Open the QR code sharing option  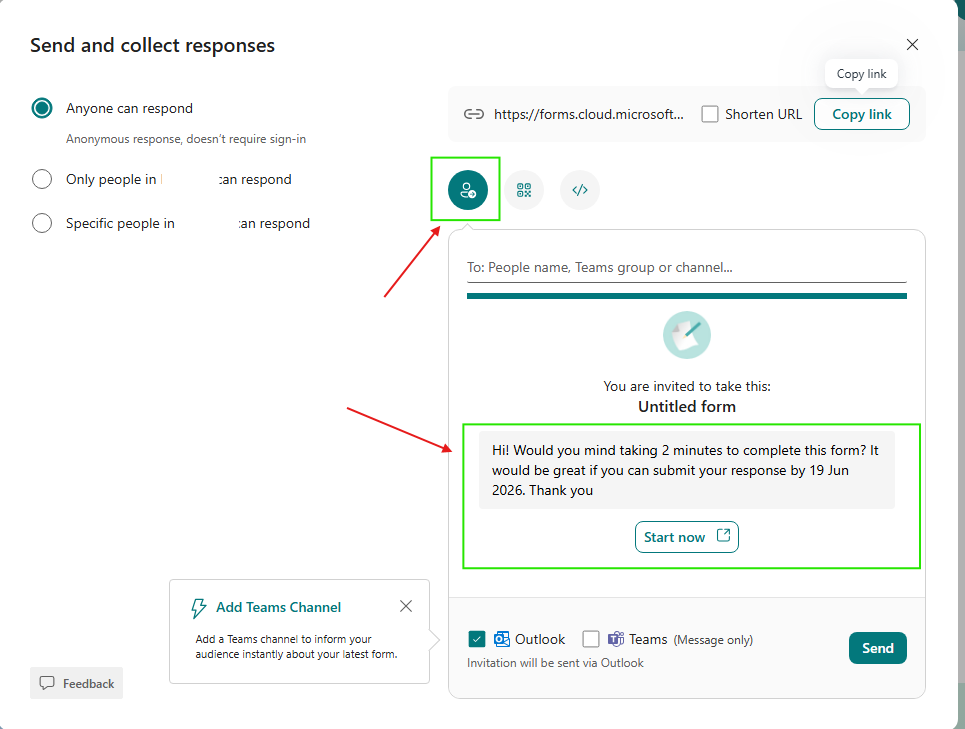[x=524, y=190]
